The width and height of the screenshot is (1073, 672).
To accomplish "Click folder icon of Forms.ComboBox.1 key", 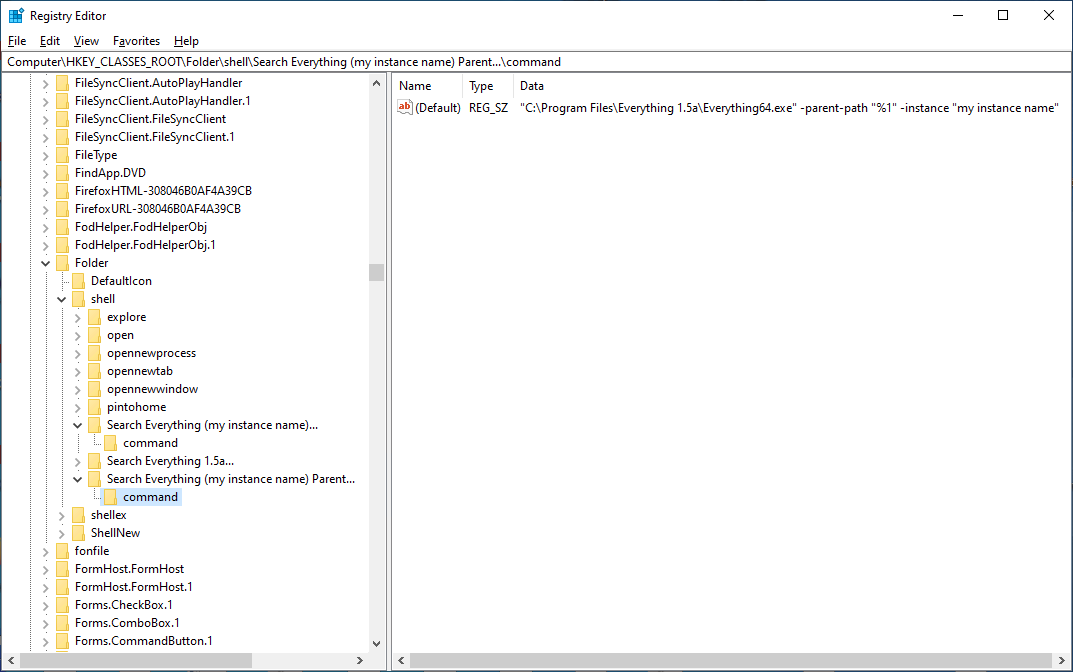I will (62, 623).
